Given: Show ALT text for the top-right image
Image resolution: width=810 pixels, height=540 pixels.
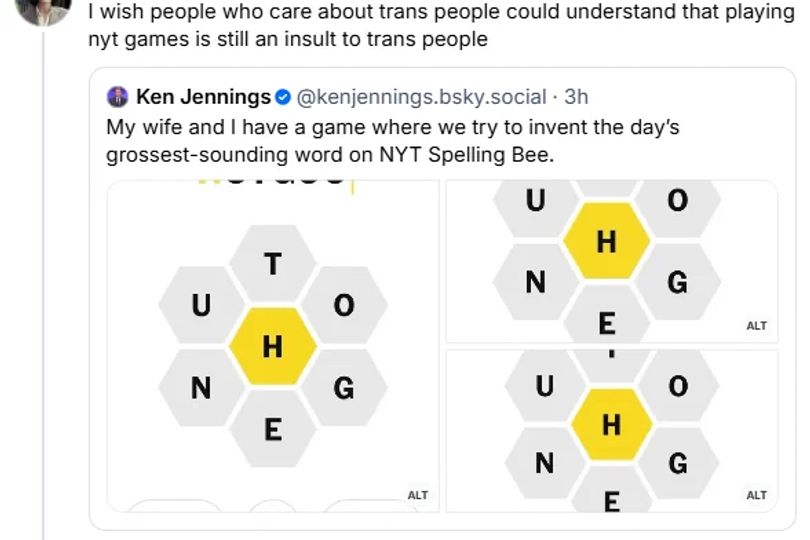Looking at the screenshot, I should click(756, 326).
